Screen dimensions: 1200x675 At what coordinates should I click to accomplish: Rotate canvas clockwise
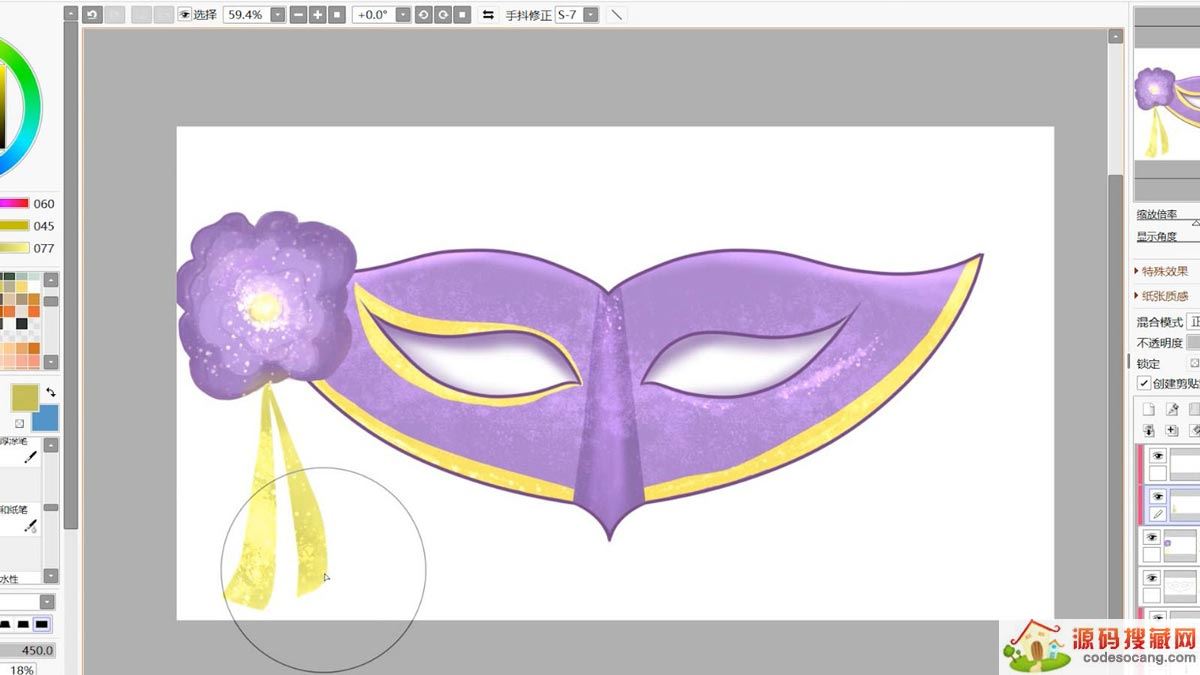coord(443,15)
